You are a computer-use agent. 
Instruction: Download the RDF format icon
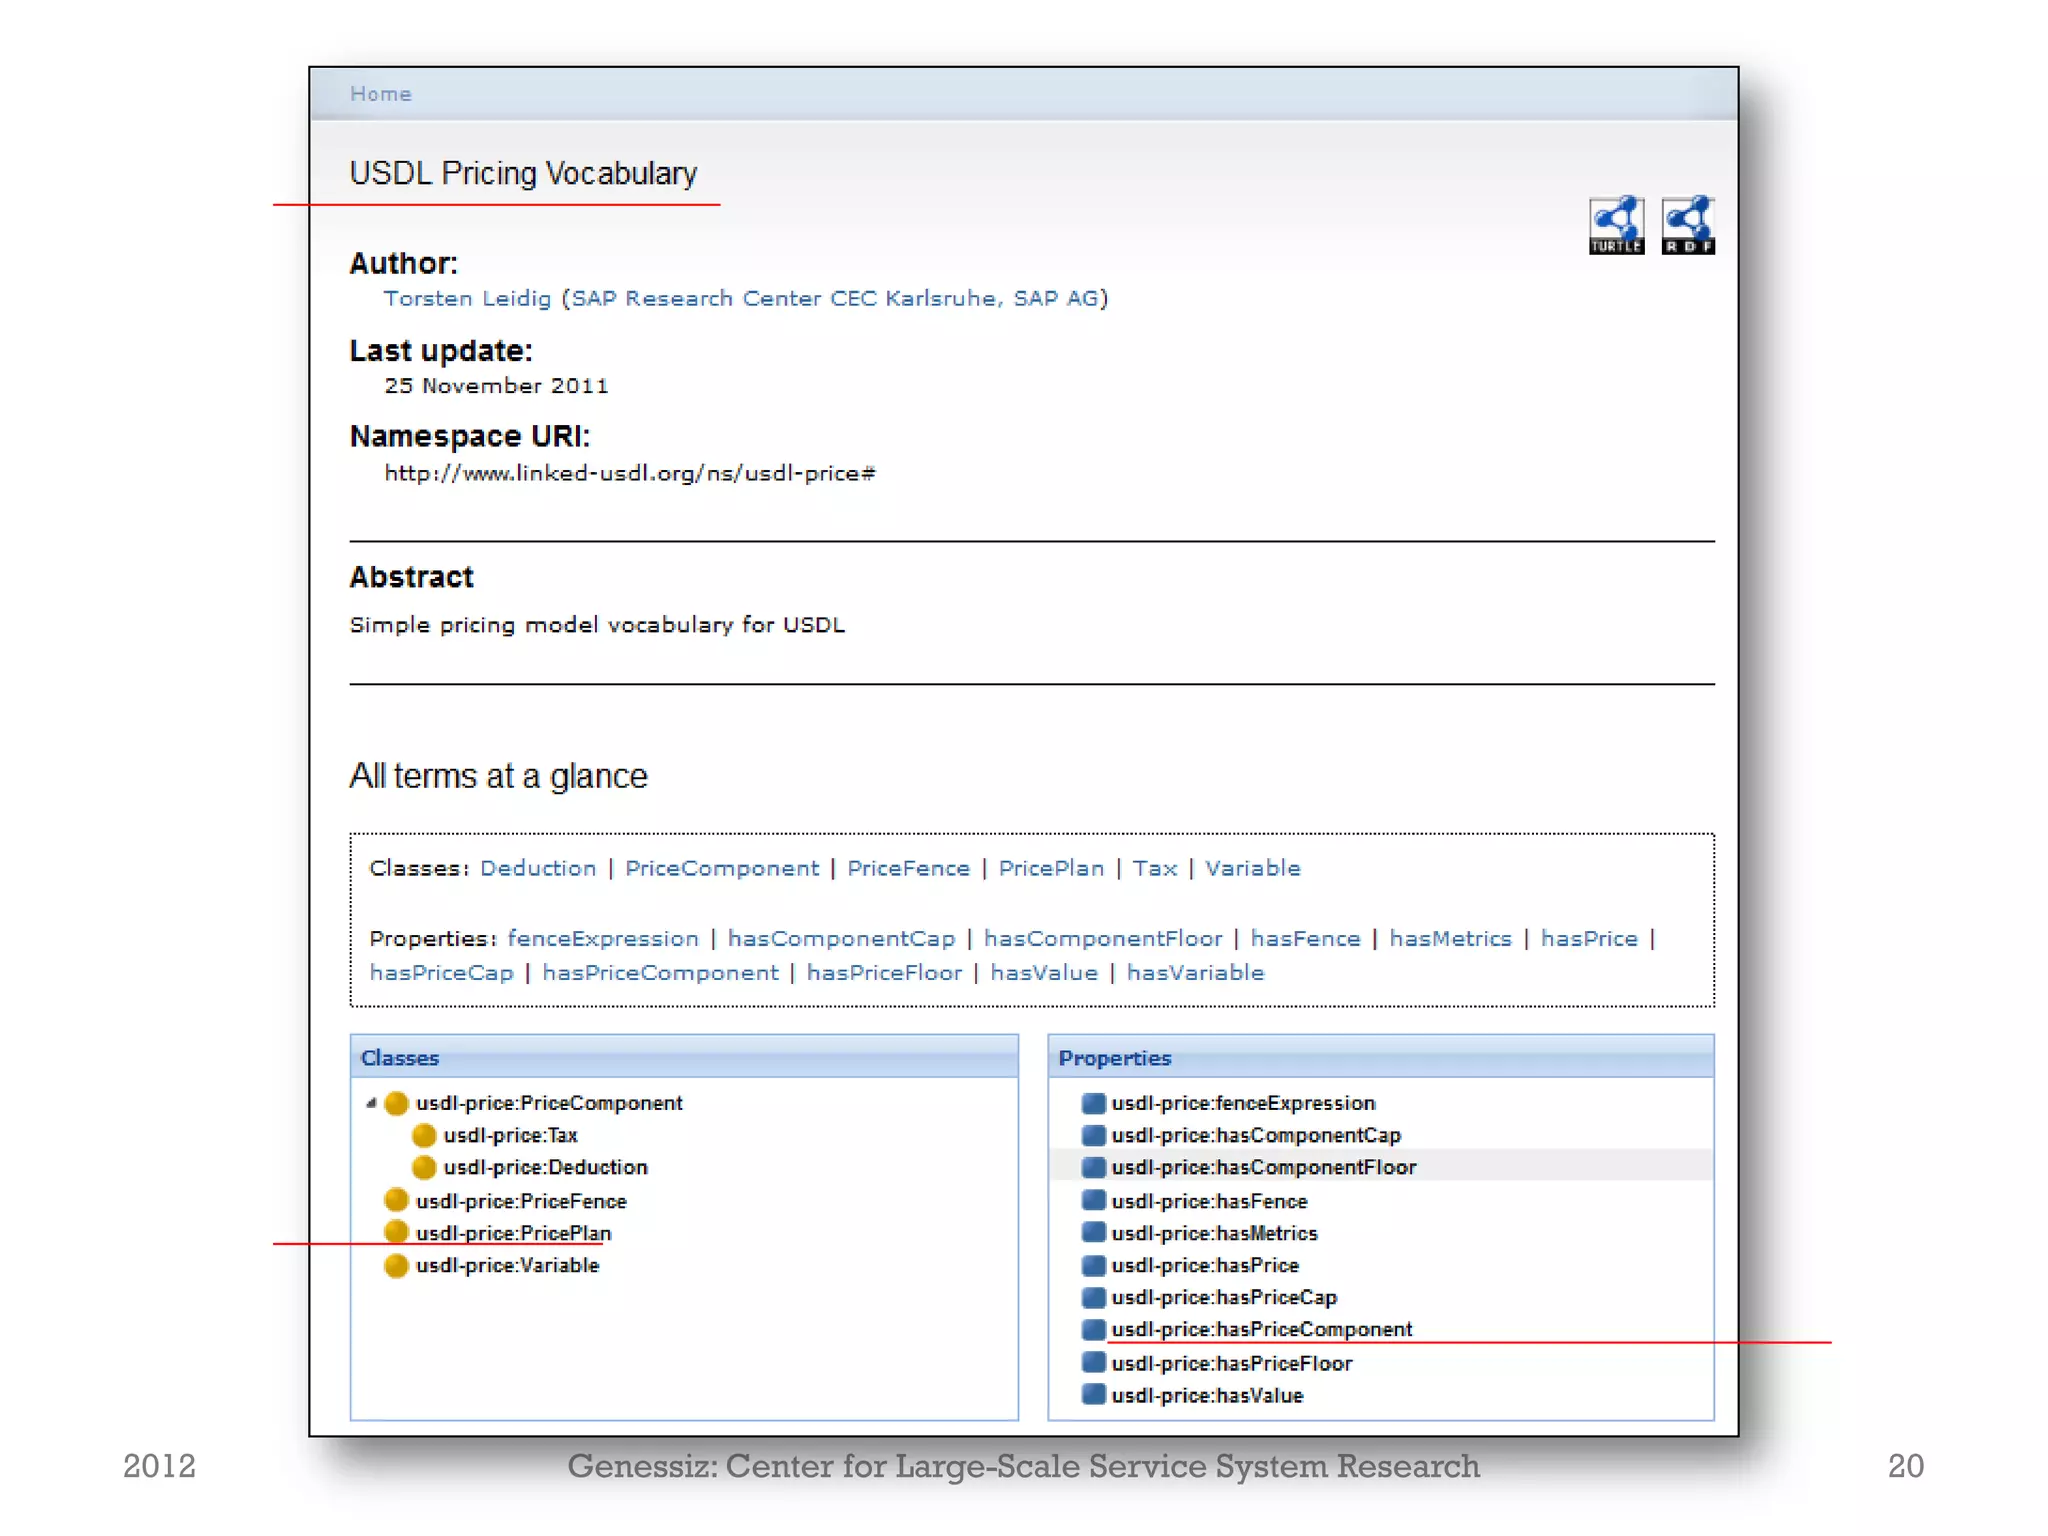[x=1688, y=225]
